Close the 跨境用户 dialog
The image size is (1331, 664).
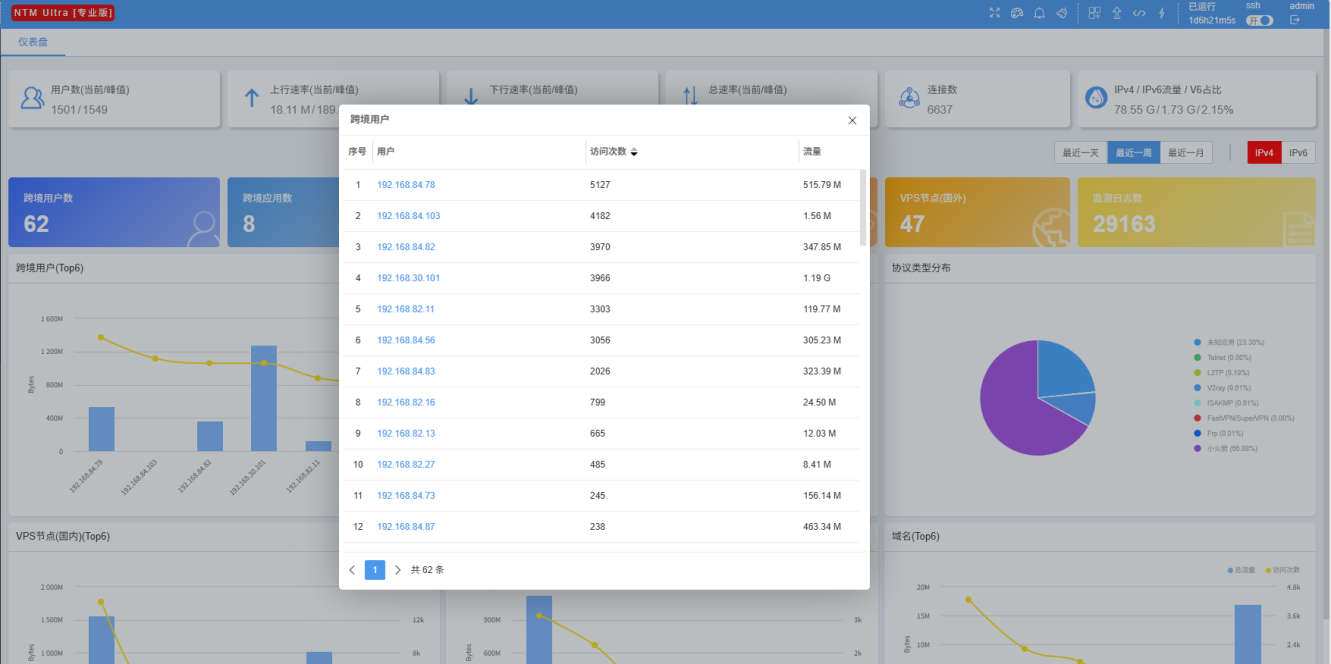pyautogui.click(x=852, y=120)
